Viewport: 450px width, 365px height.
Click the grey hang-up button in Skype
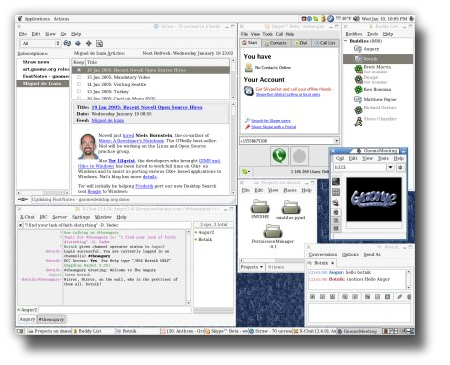pos(299,156)
